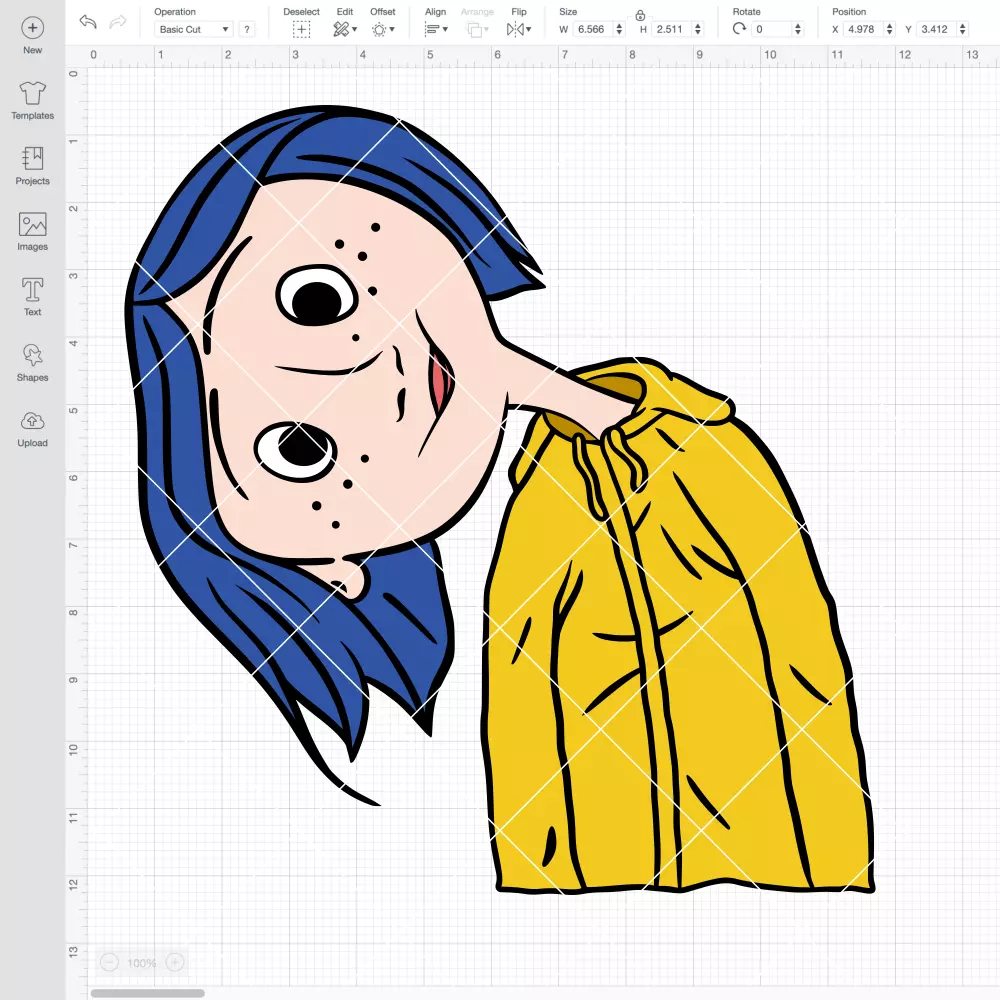1000x1000 pixels.
Task: Click the Rotate angle field
Action: click(x=771, y=29)
